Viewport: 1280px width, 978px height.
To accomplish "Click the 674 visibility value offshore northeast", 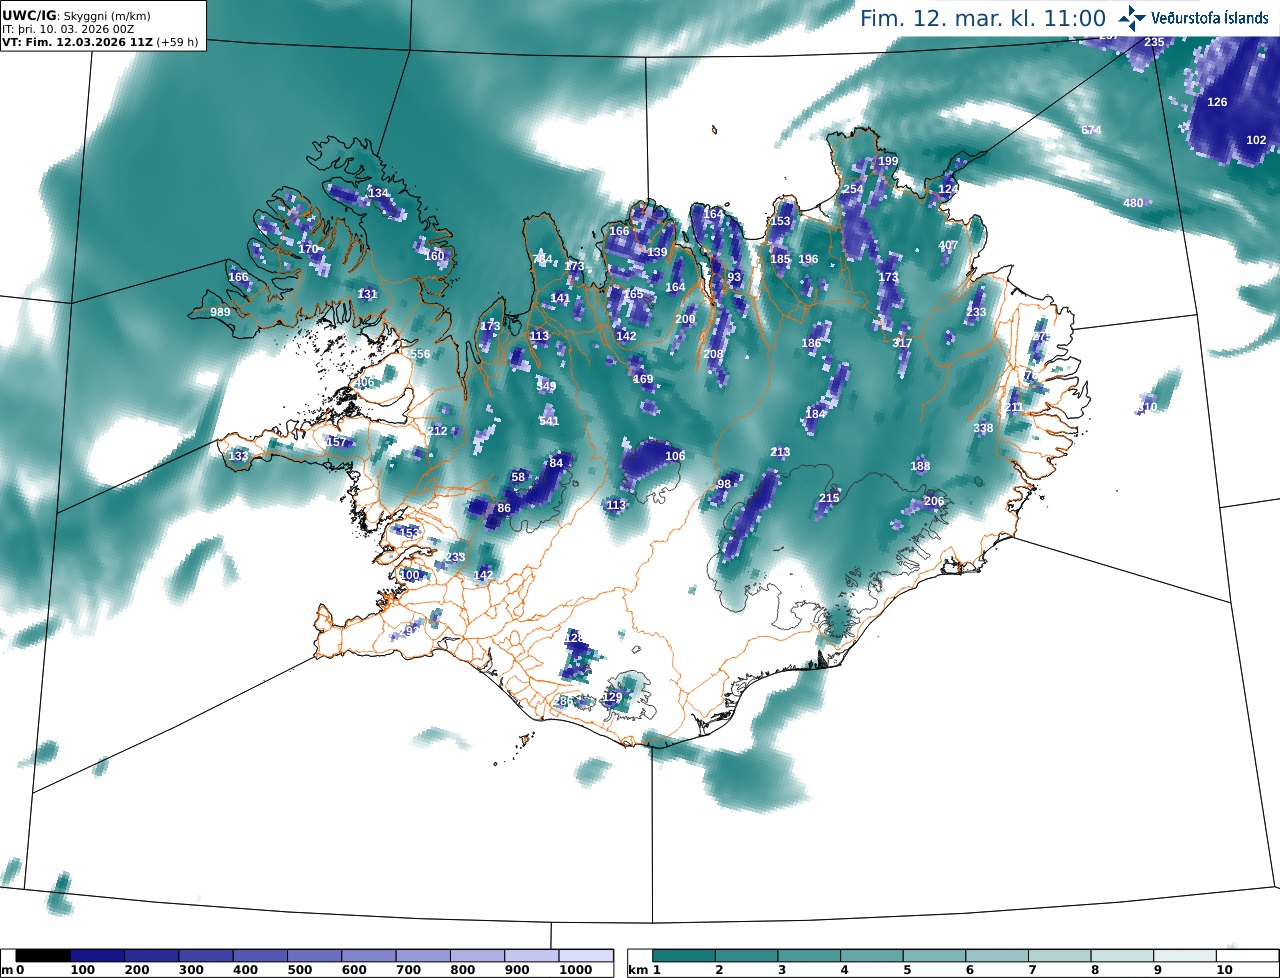I will tap(1091, 131).
